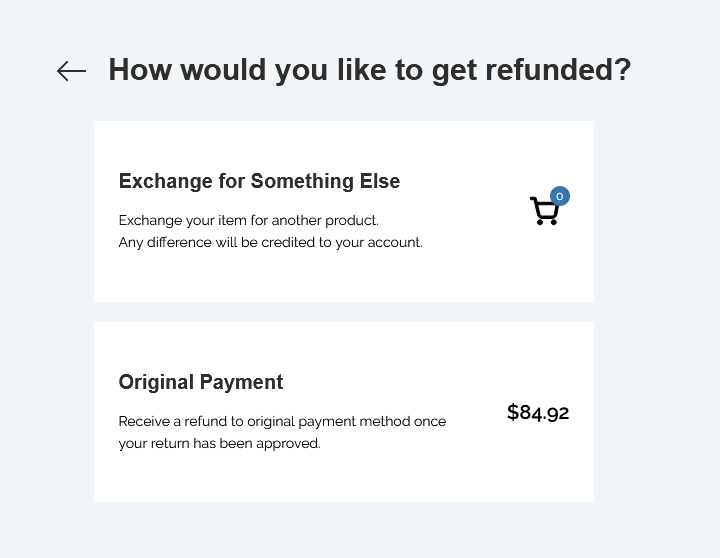Go back using the left arrow
Screen dimensions: 720x558
pyautogui.click(x=72, y=71)
